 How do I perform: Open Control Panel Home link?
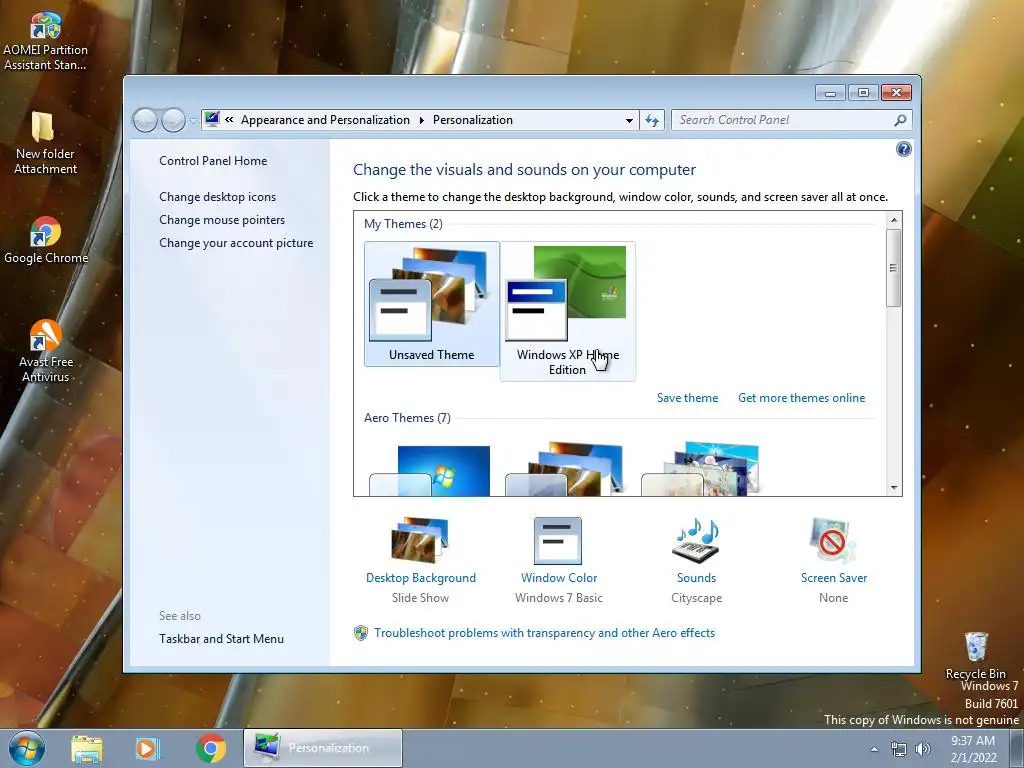coord(213,161)
